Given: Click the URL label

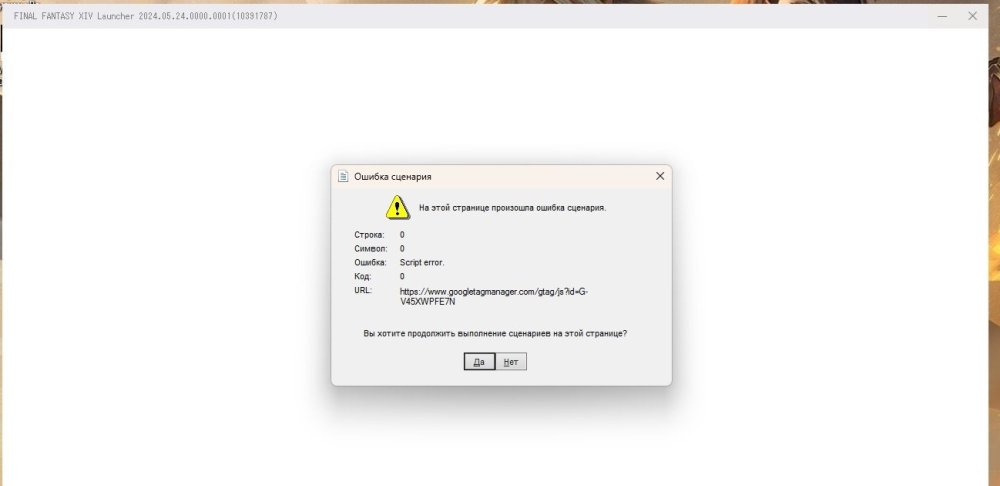Looking at the screenshot, I should [x=363, y=290].
